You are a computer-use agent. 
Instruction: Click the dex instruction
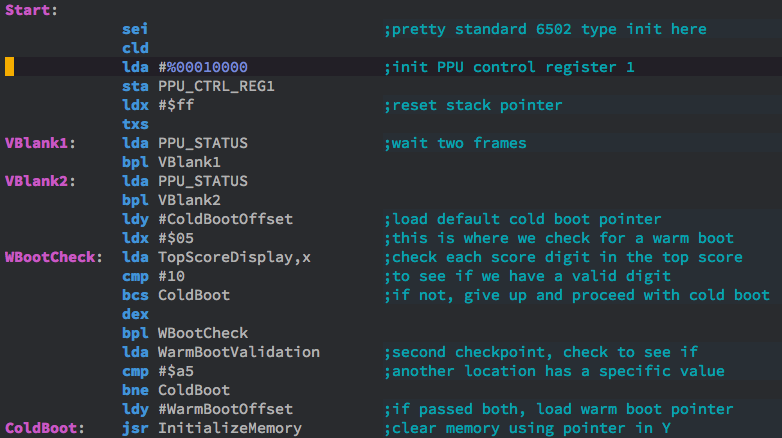[135, 314]
